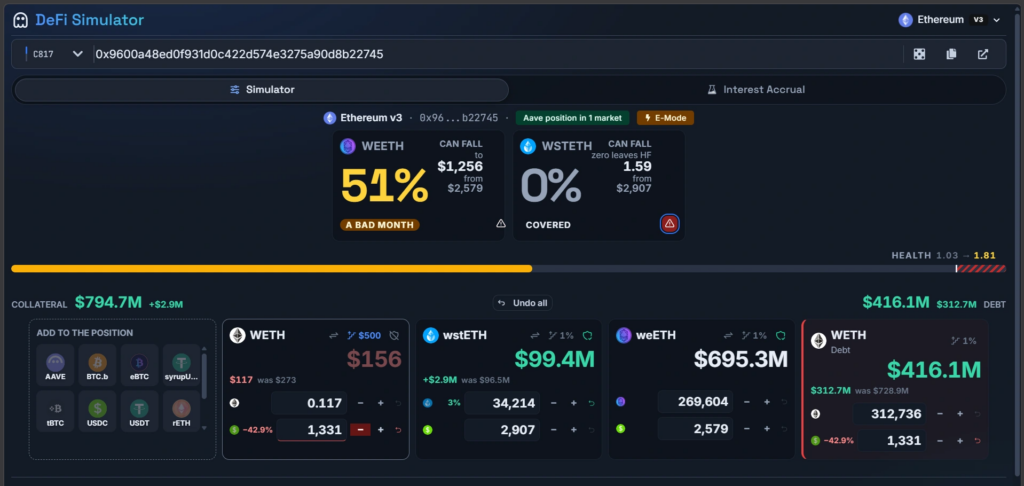Open the Ethereum v3 network dropdown

pos(950,20)
